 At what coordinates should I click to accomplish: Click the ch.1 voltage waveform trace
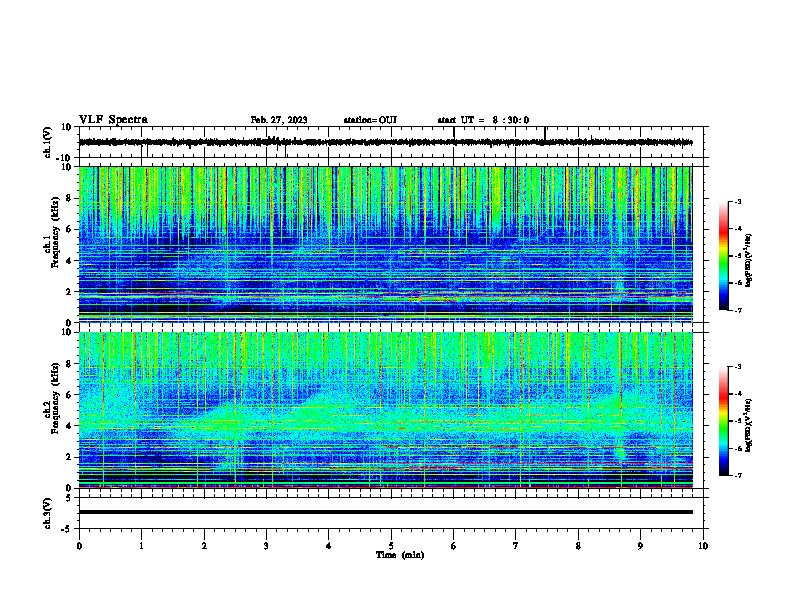pos(385,142)
